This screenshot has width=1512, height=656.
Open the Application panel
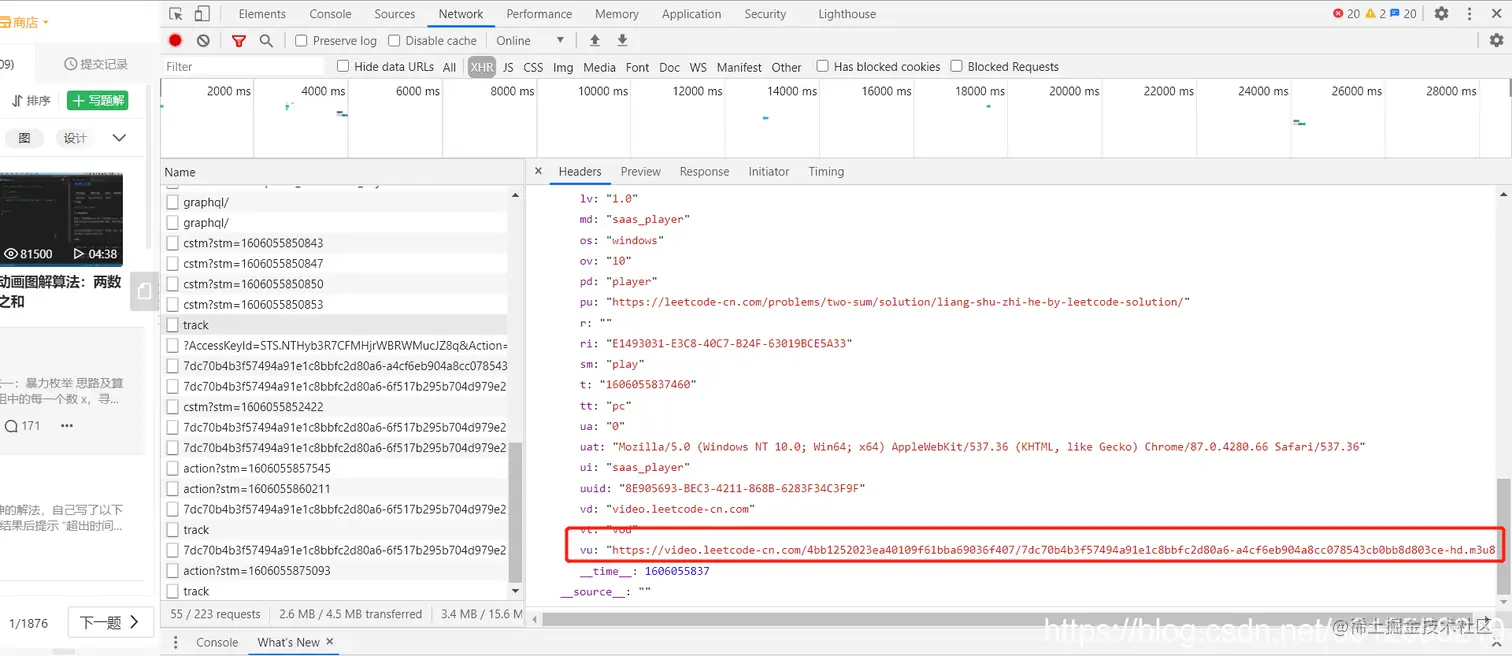pos(691,14)
